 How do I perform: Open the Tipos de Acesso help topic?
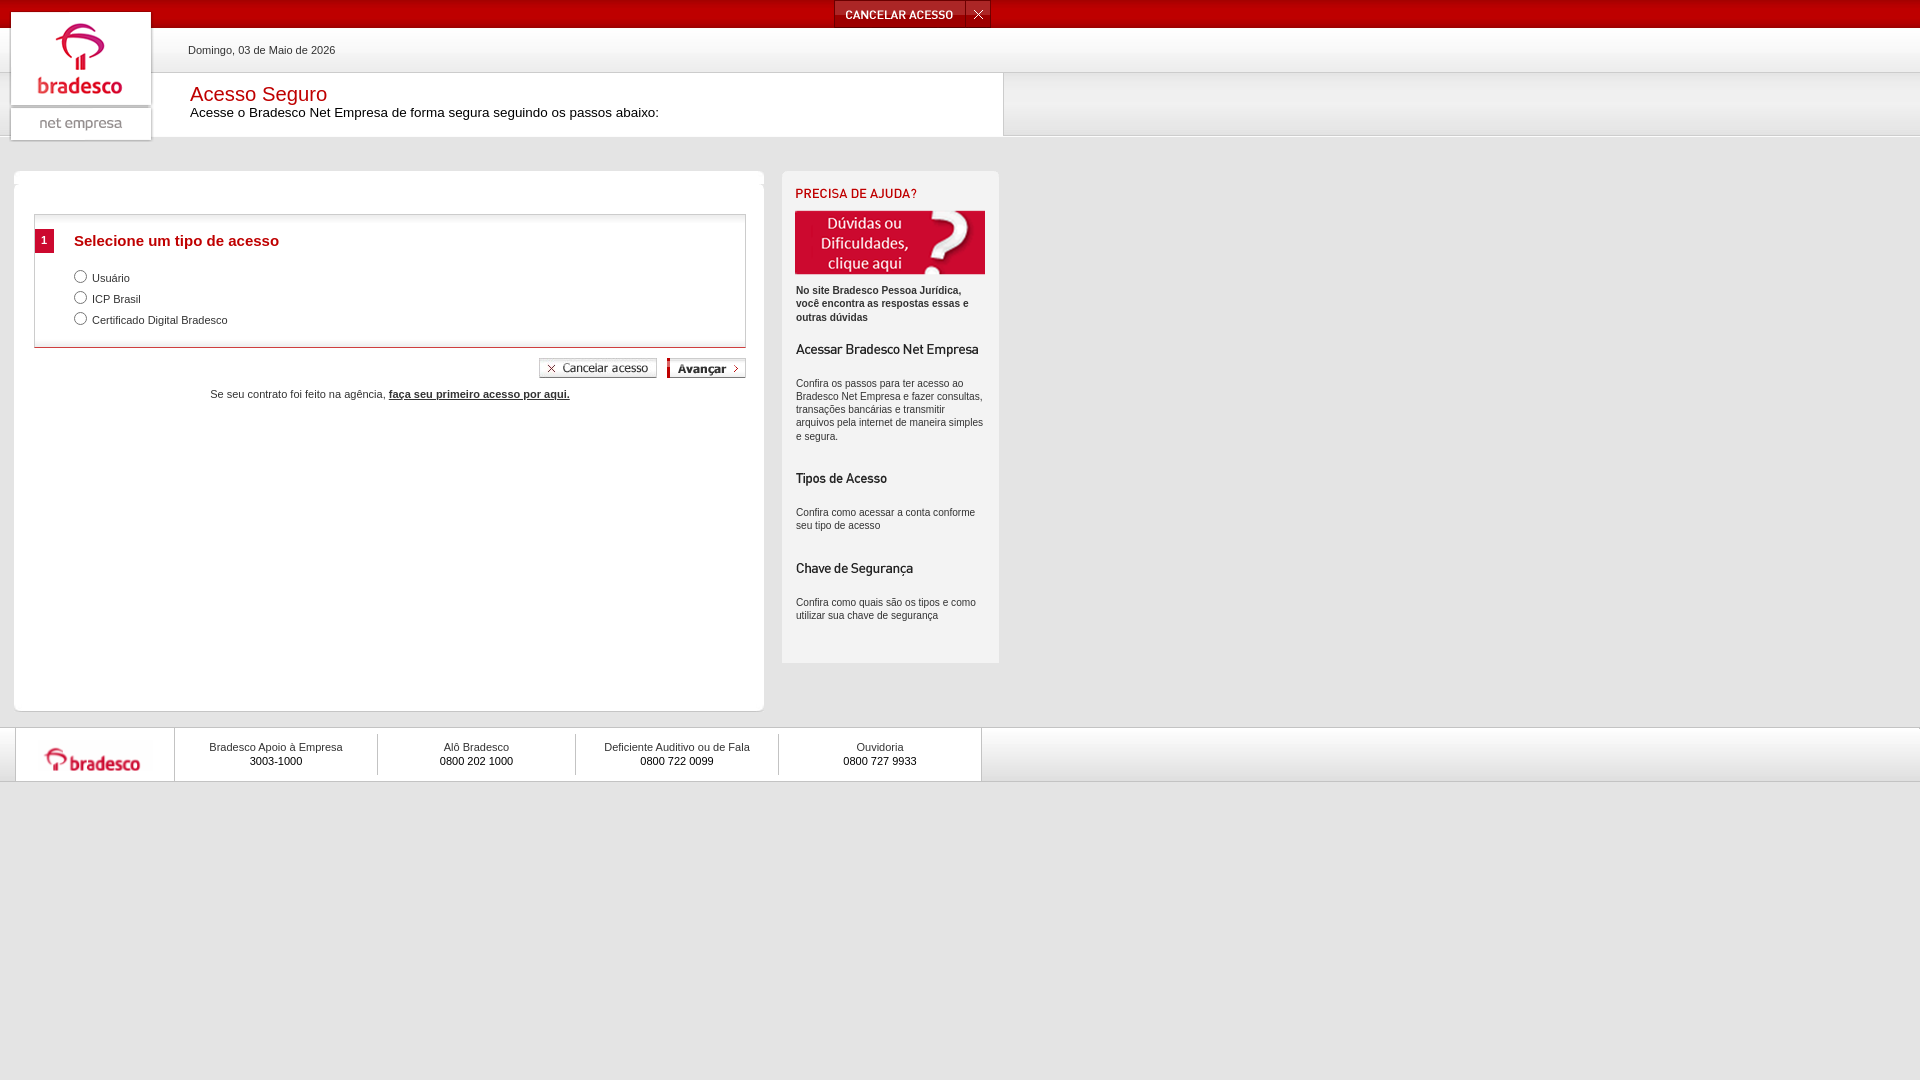[841, 478]
